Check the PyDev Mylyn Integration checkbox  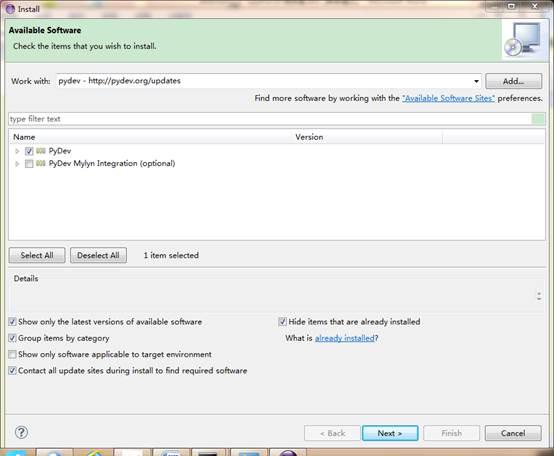pyautogui.click(x=29, y=164)
